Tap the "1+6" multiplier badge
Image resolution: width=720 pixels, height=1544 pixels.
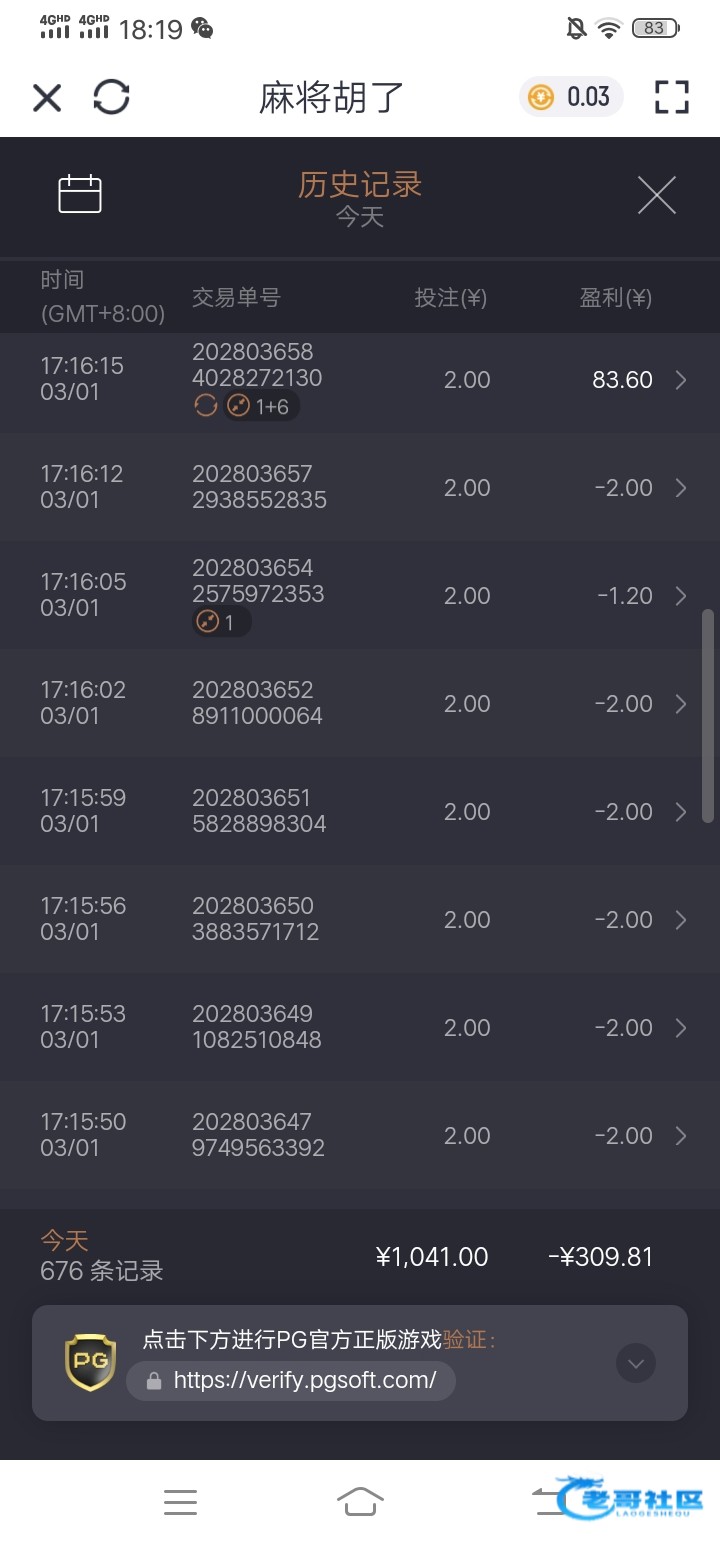[x=260, y=406]
